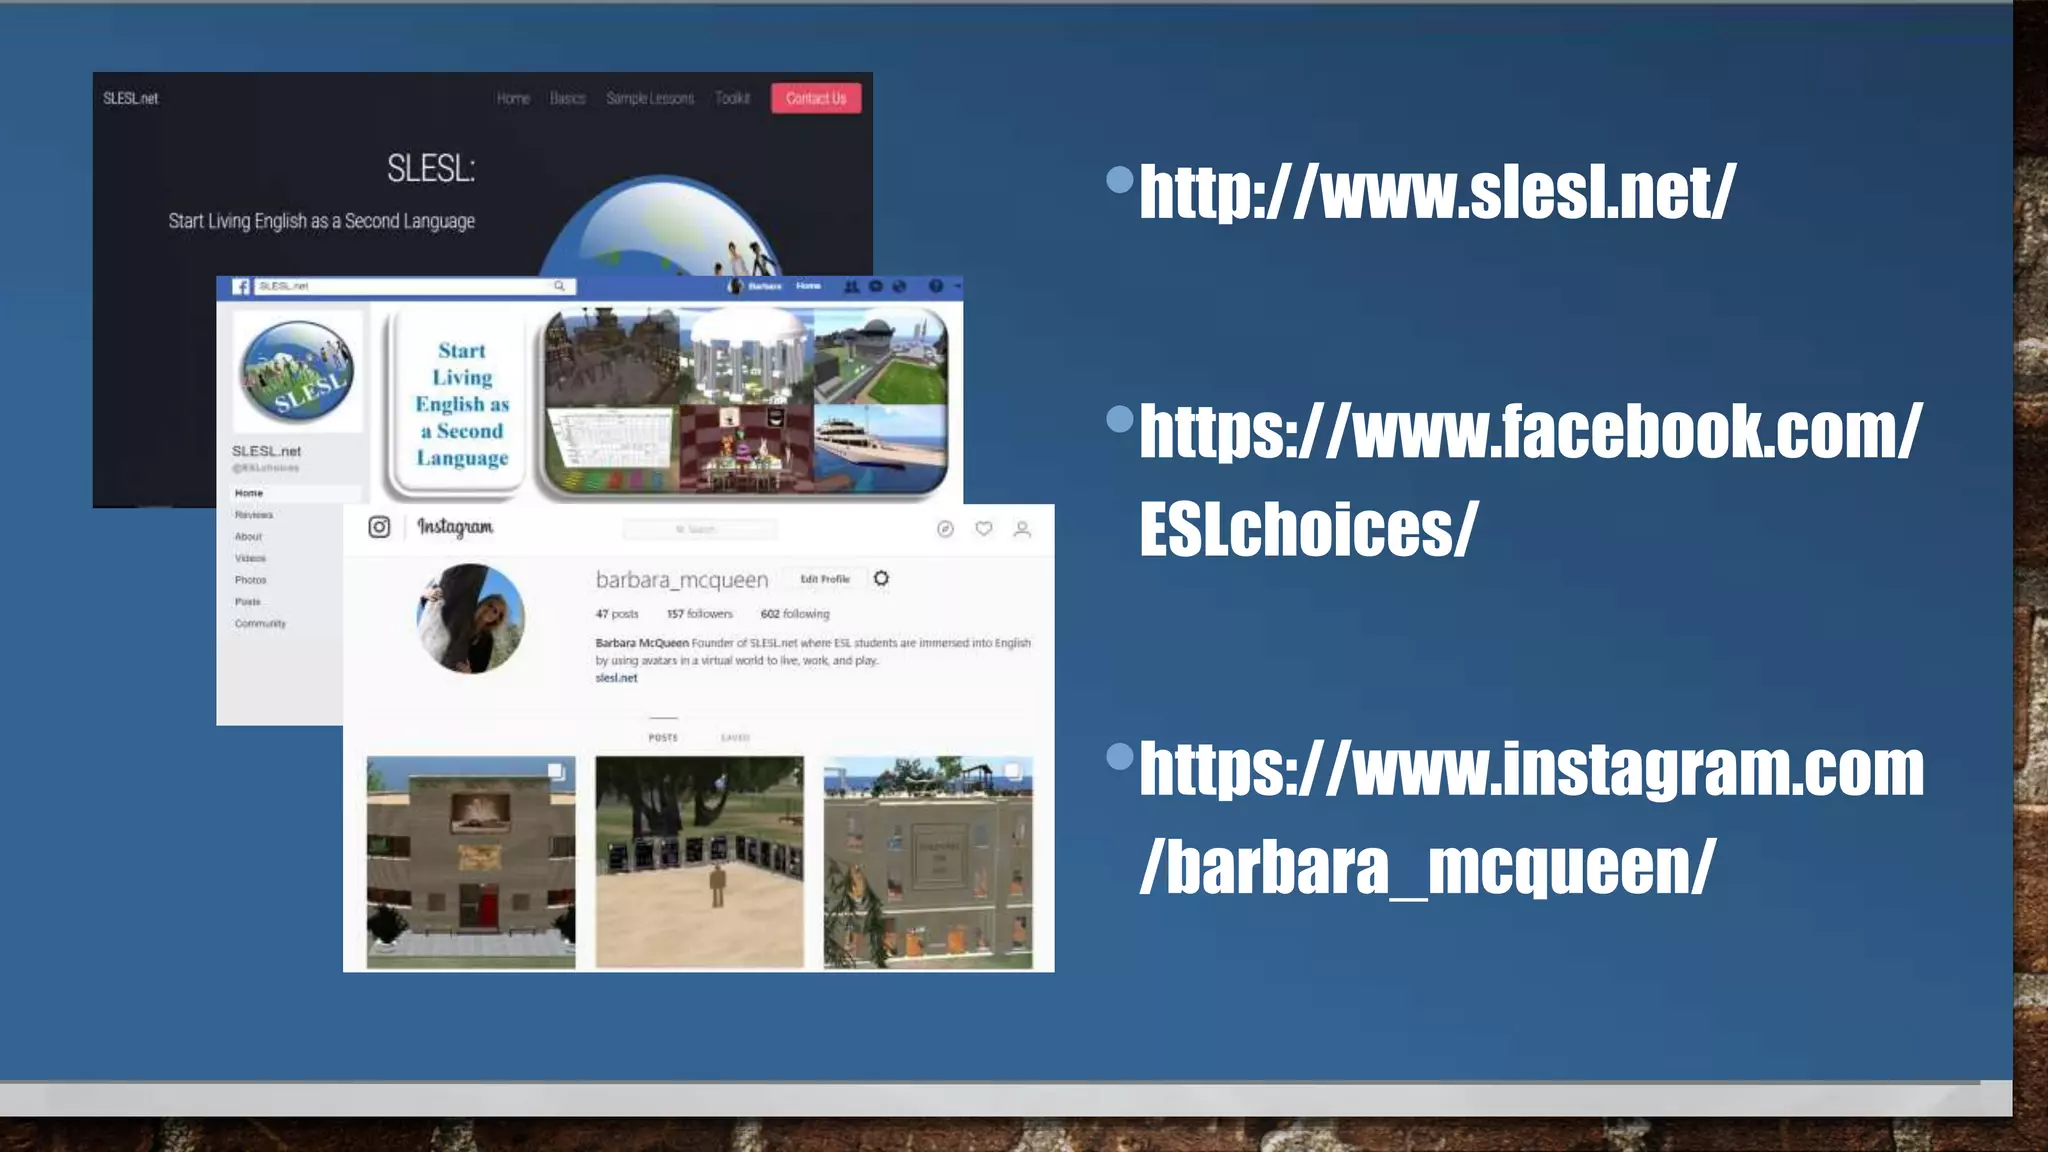
Task: Click the facebook.com/ESLchoices URL text
Action: pos(1530,480)
